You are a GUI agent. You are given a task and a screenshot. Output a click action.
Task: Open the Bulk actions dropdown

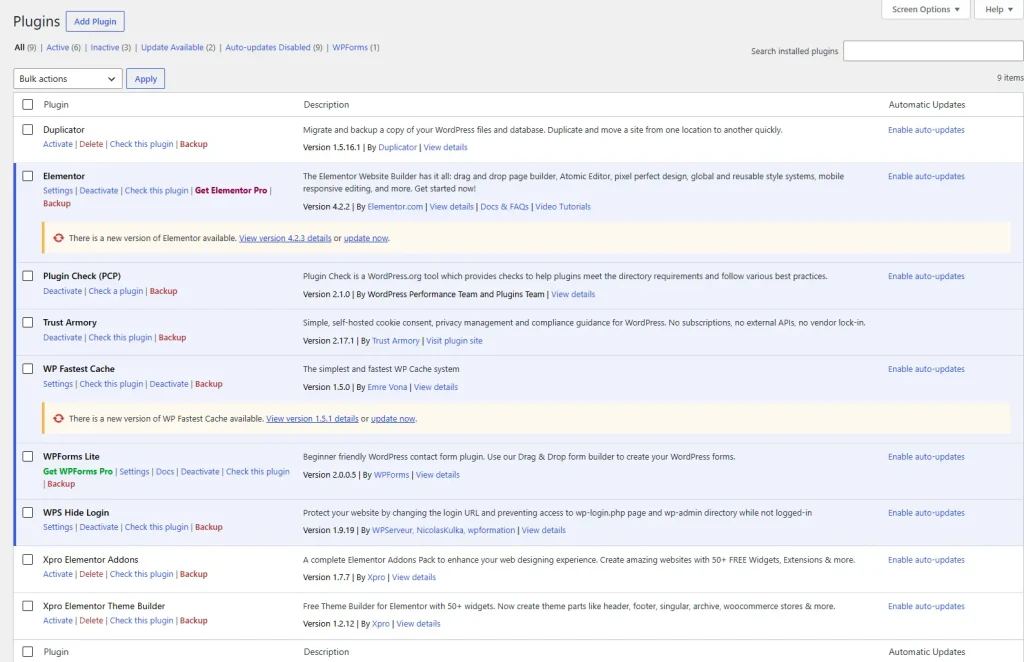68,78
